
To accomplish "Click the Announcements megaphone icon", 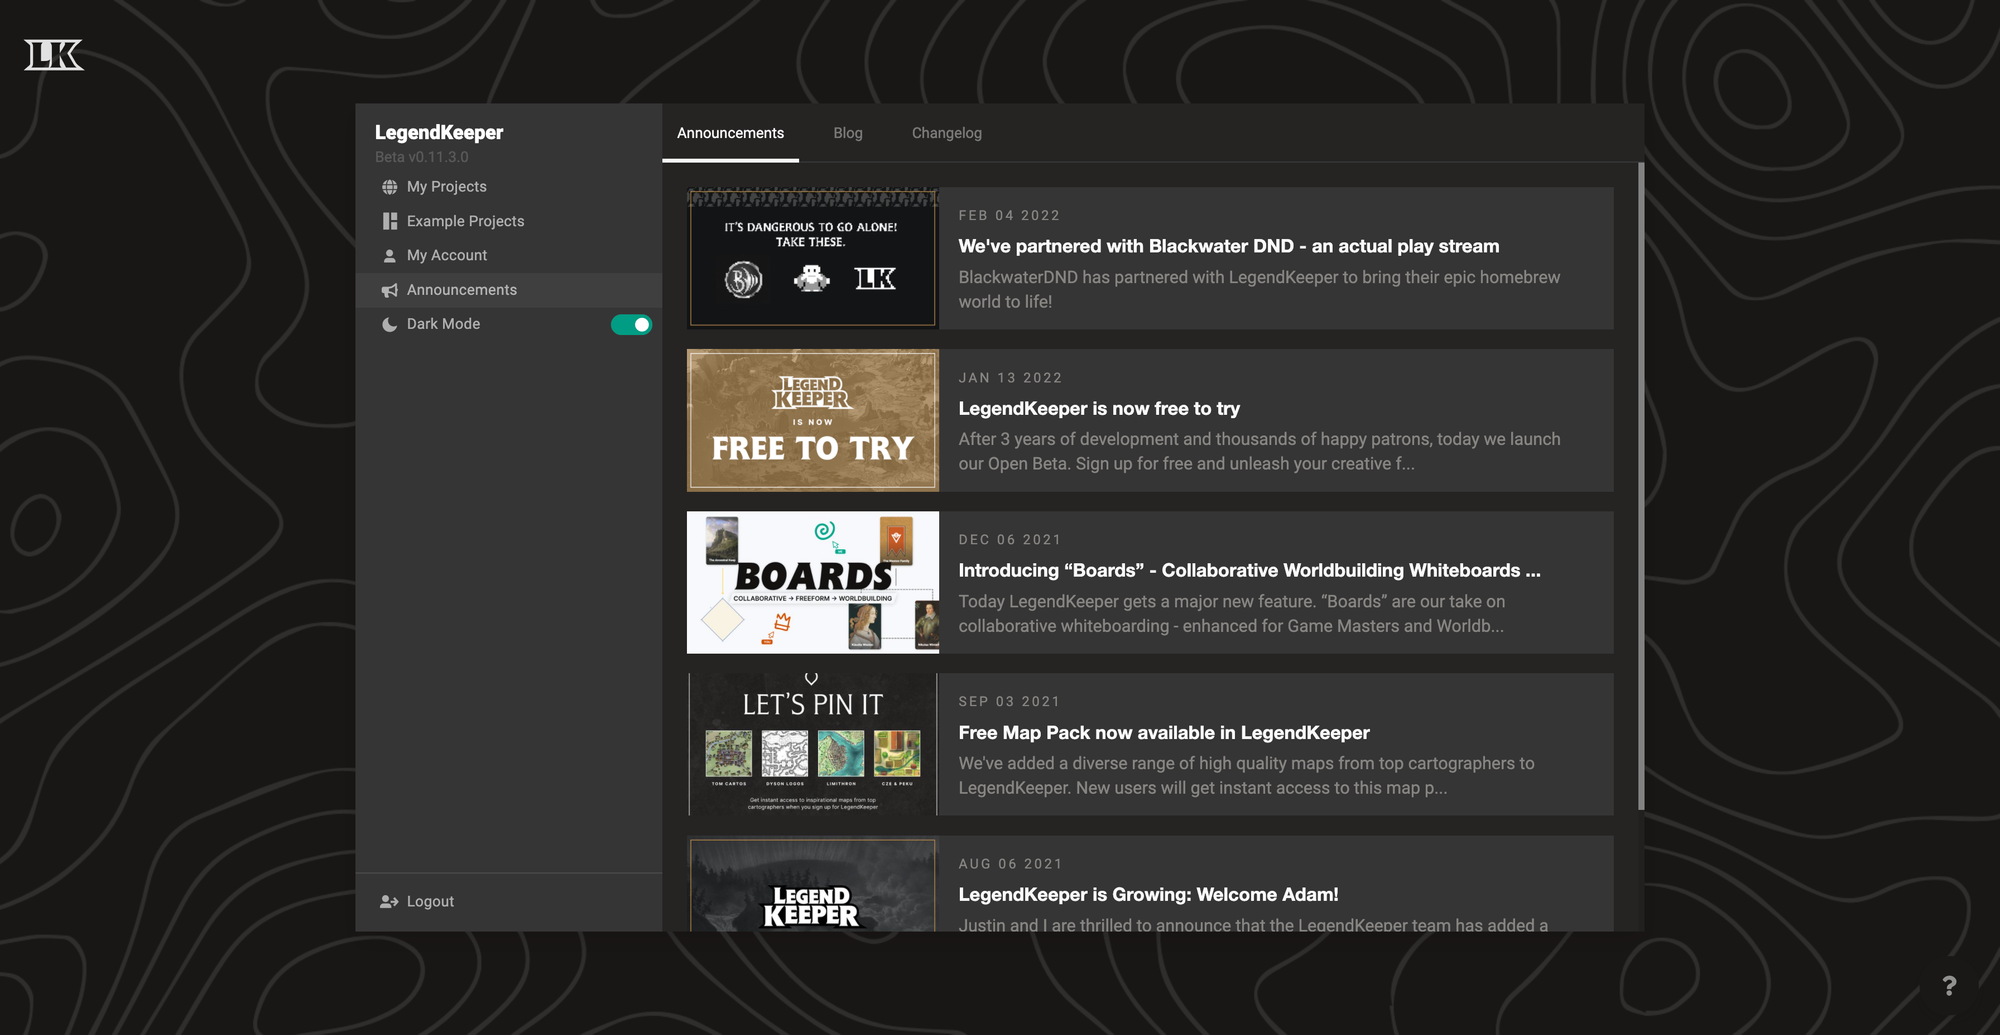I will pyautogui.click(x=389, y=289).
